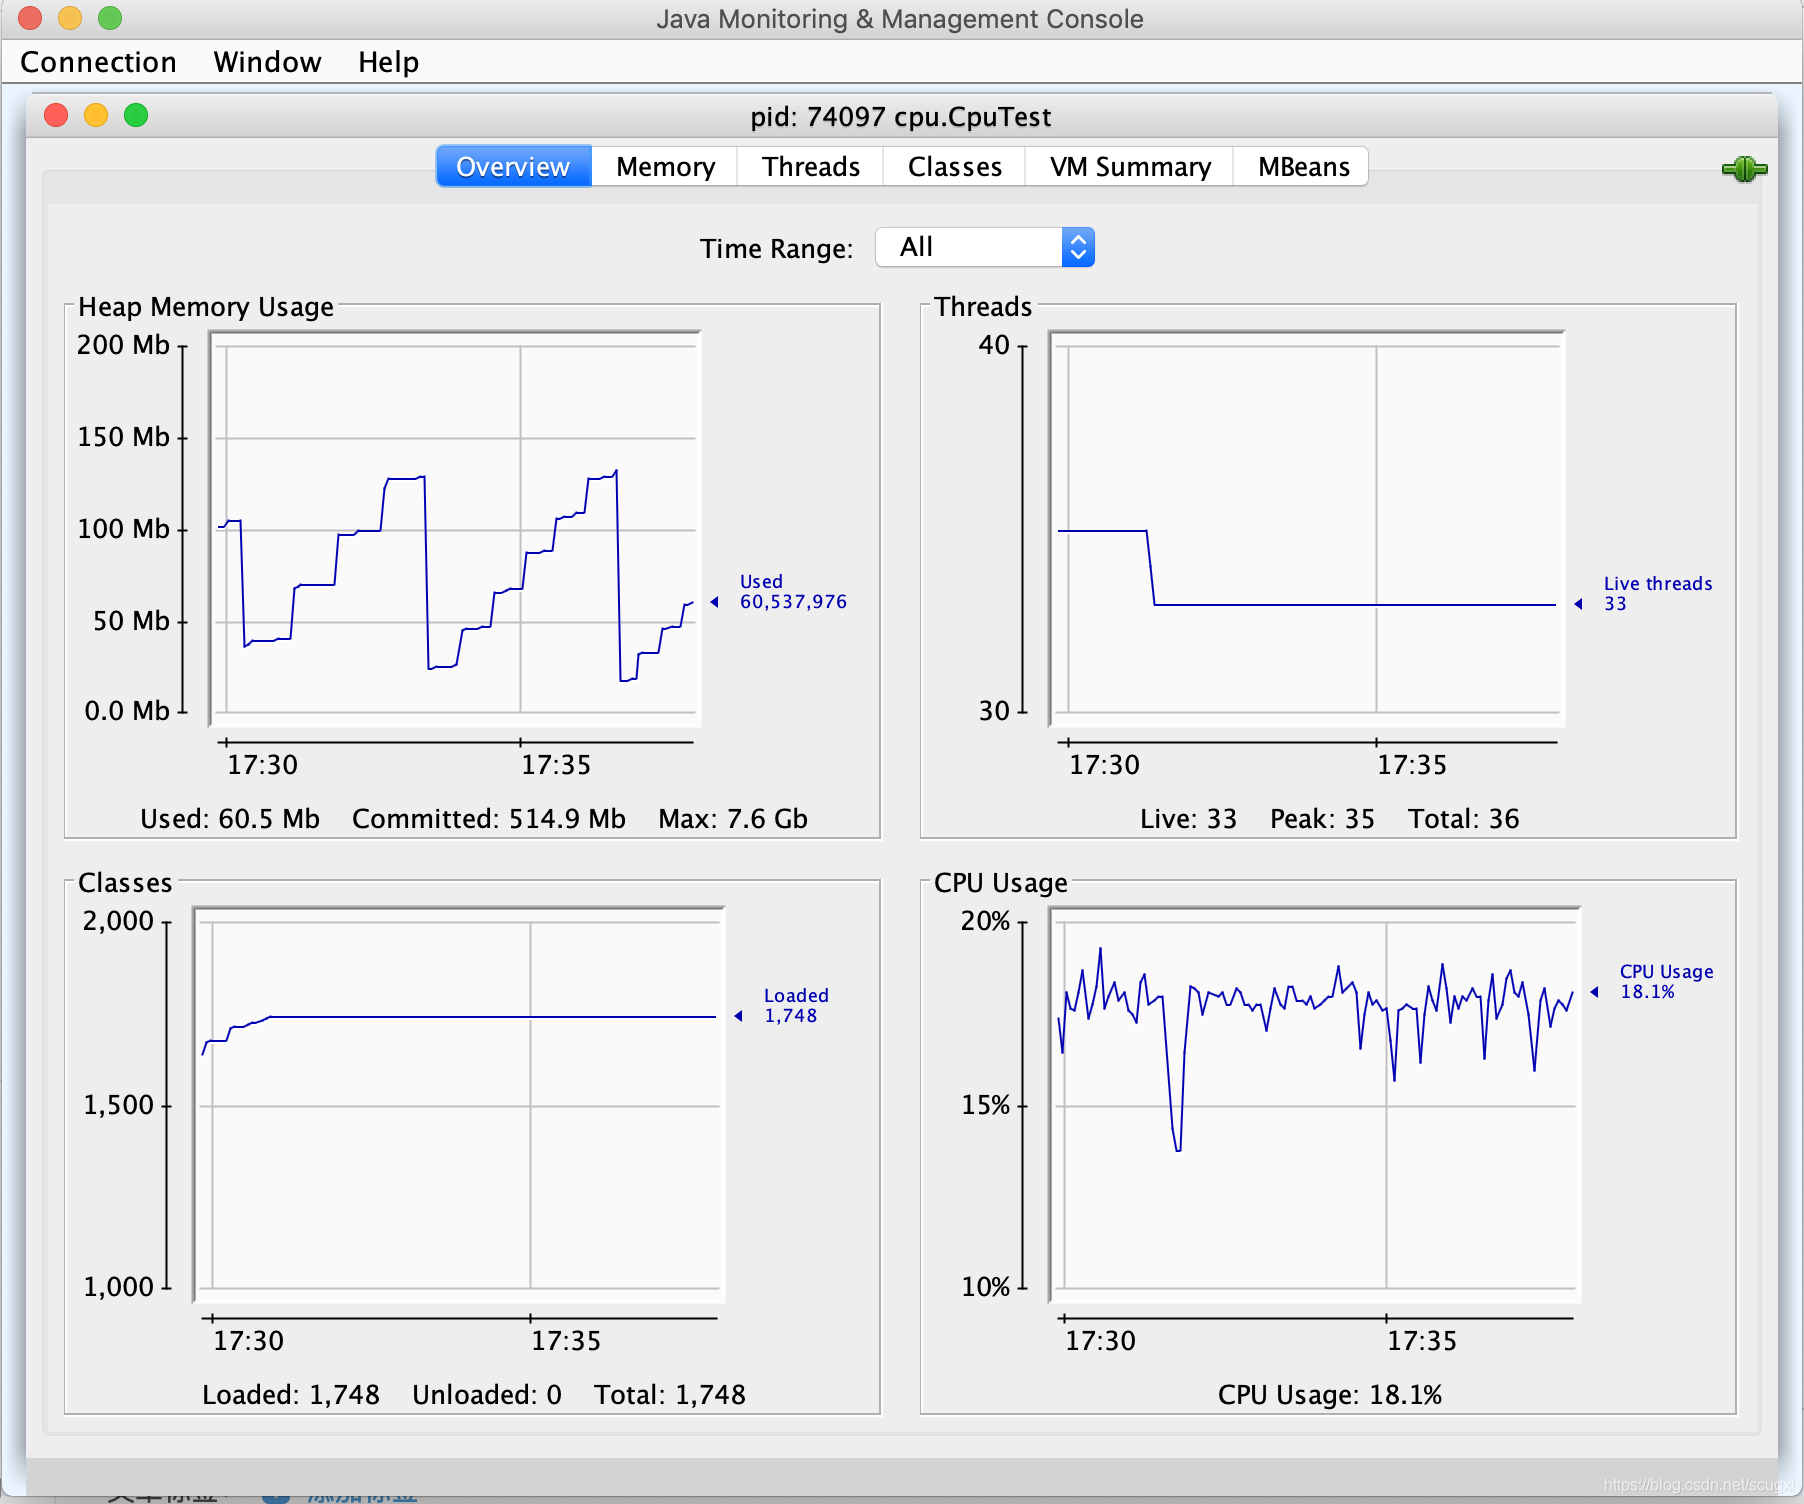Viewport: 1804px width, 1504px height.
Task: Open the Connection menu
Action: click(98, 62)
